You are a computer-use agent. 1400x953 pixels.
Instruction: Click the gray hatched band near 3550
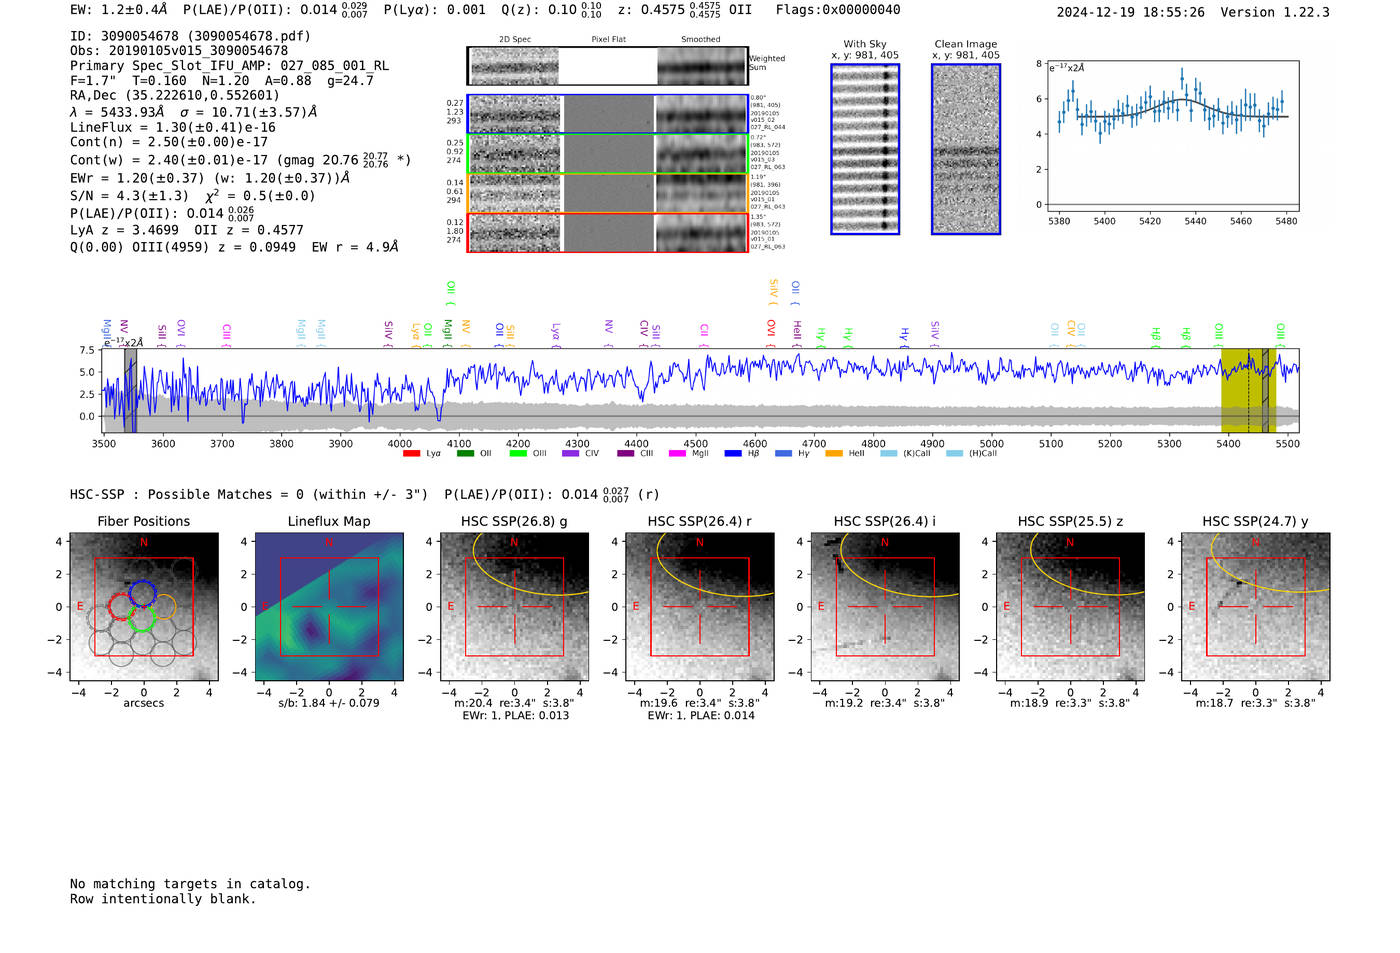pyautogui.click(x=130, y=391)
